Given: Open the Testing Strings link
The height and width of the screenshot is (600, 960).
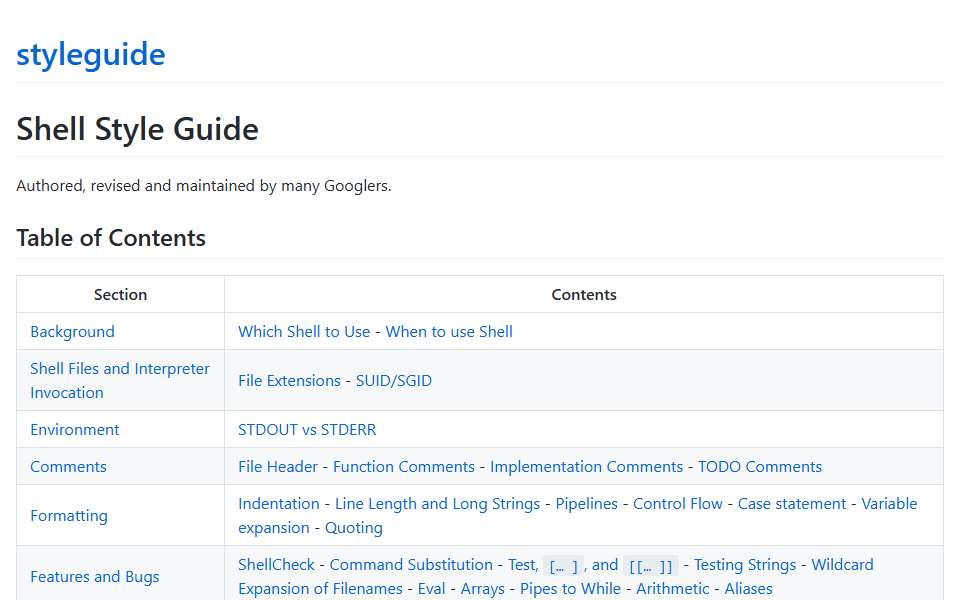Looking at the screenshot, I should pos(744,564).
